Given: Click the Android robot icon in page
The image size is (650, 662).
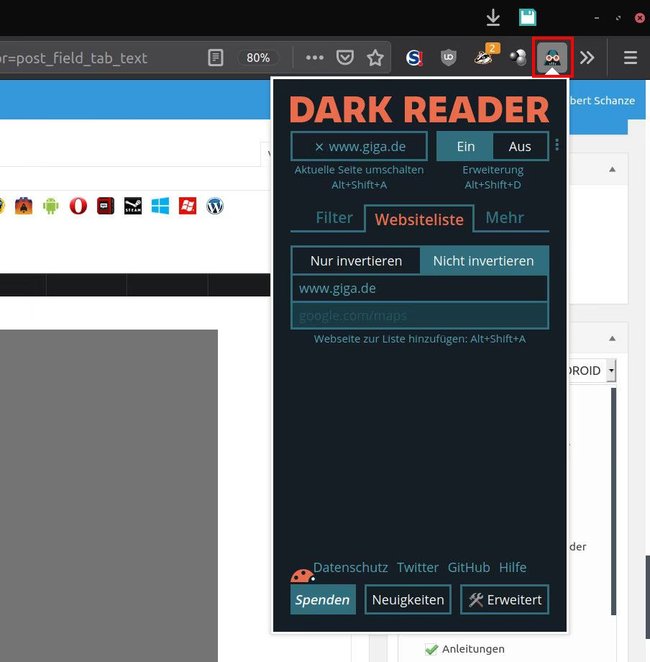Looking at the screenshot, I should (x=51, y=206).
